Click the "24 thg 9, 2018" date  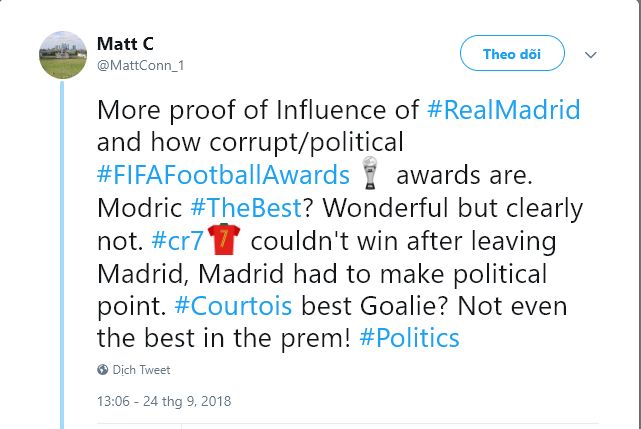[x=187, y=401]
